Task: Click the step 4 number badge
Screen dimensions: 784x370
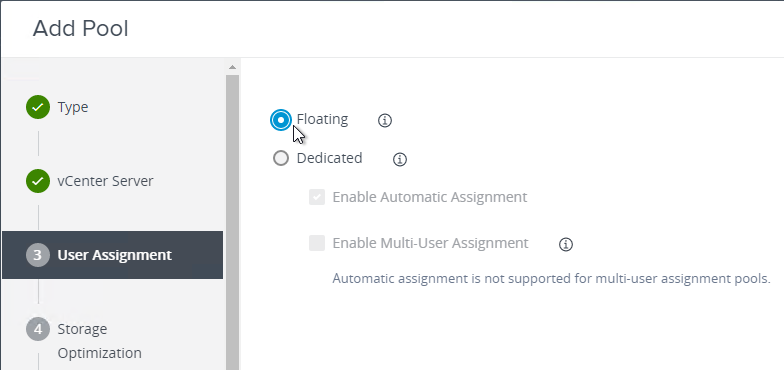Action: click(x=38, y=329)
